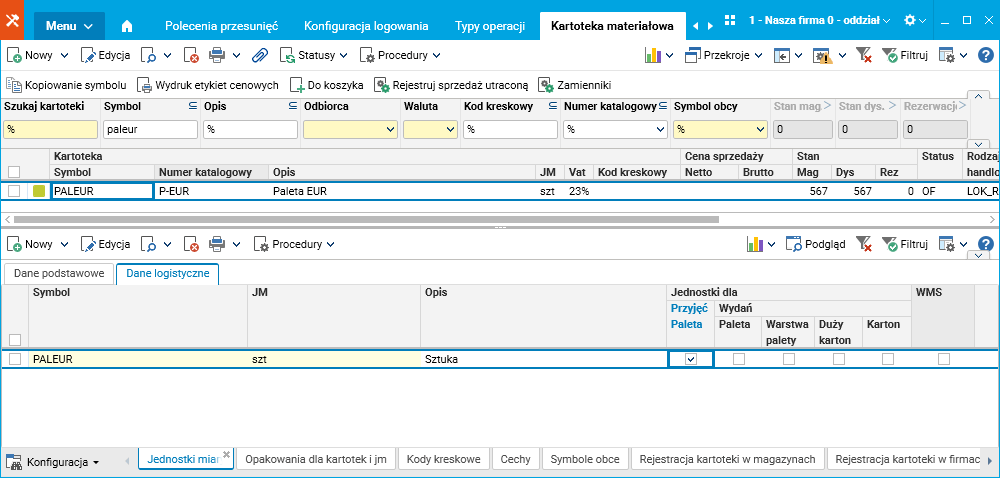This screenshot has width=1000, height=478.
Task: Click the Podgląd button
Action: (x=815, y=243)
